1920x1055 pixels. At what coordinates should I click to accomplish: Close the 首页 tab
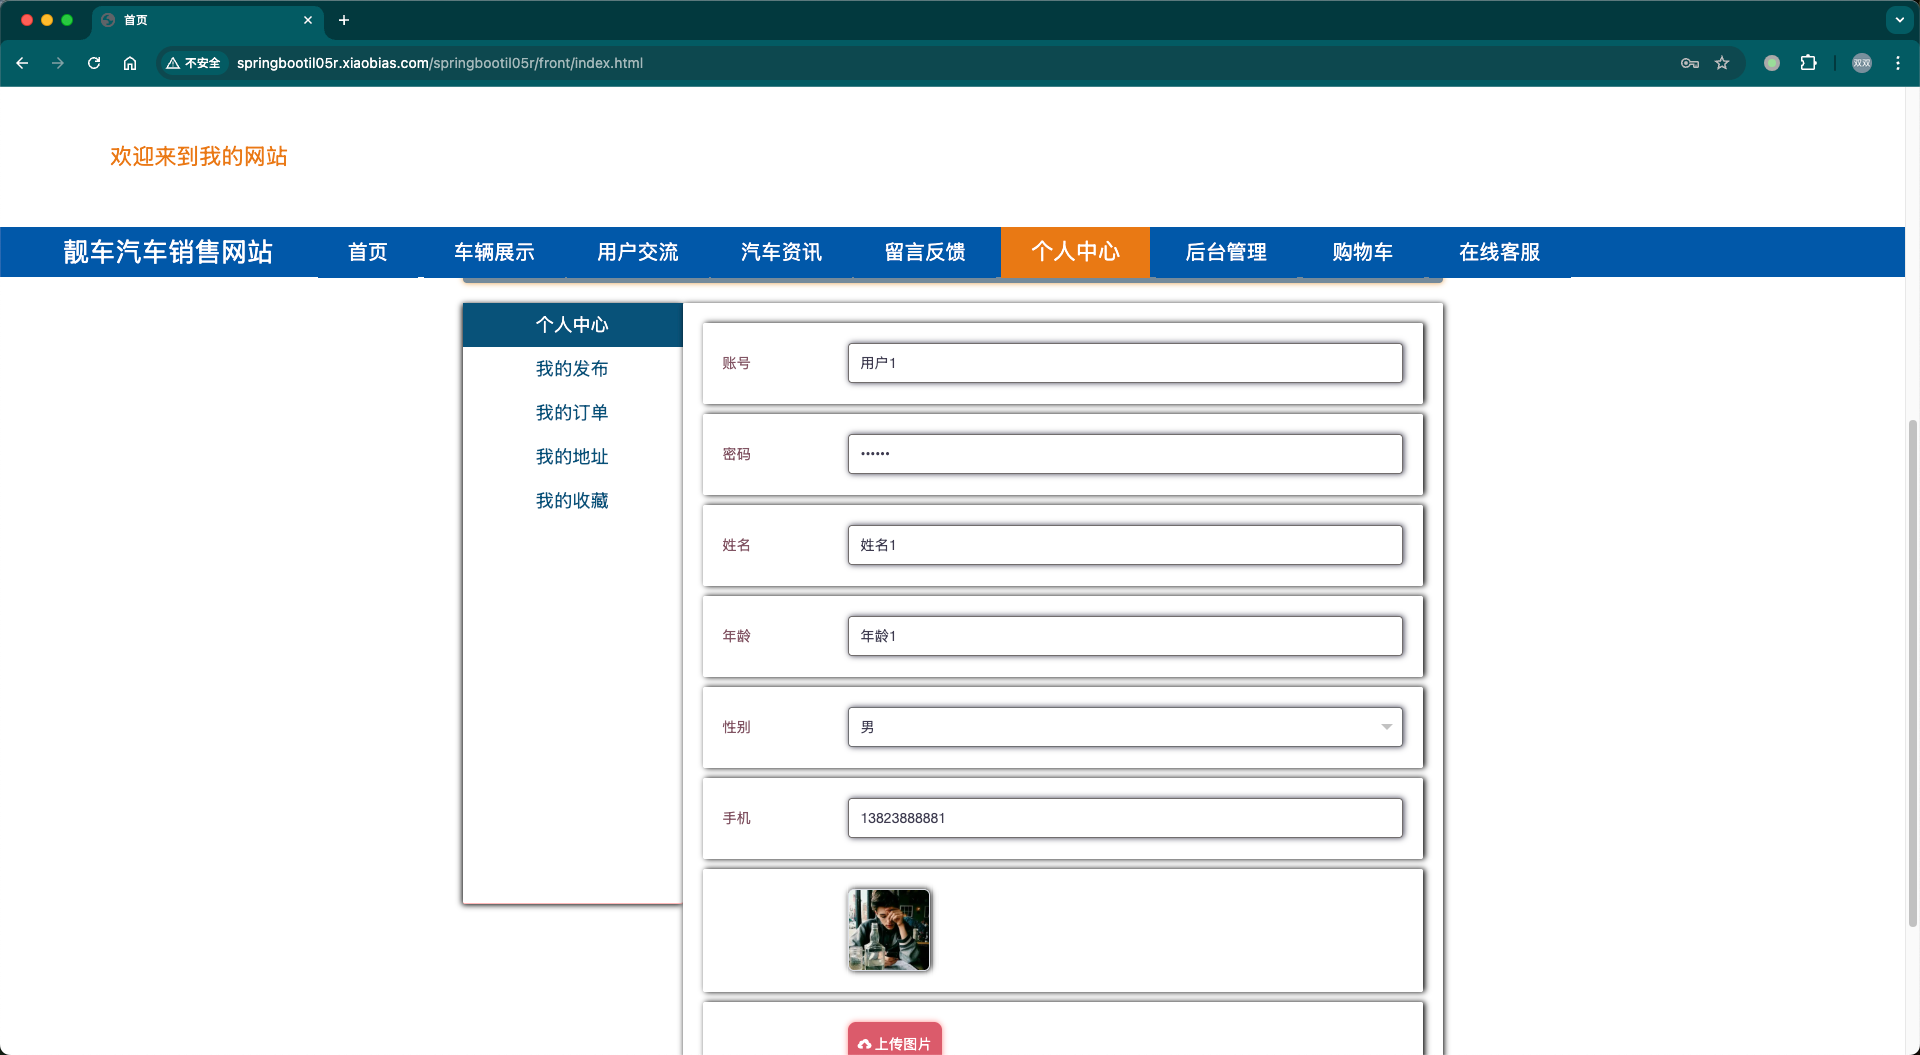point(308,20)
